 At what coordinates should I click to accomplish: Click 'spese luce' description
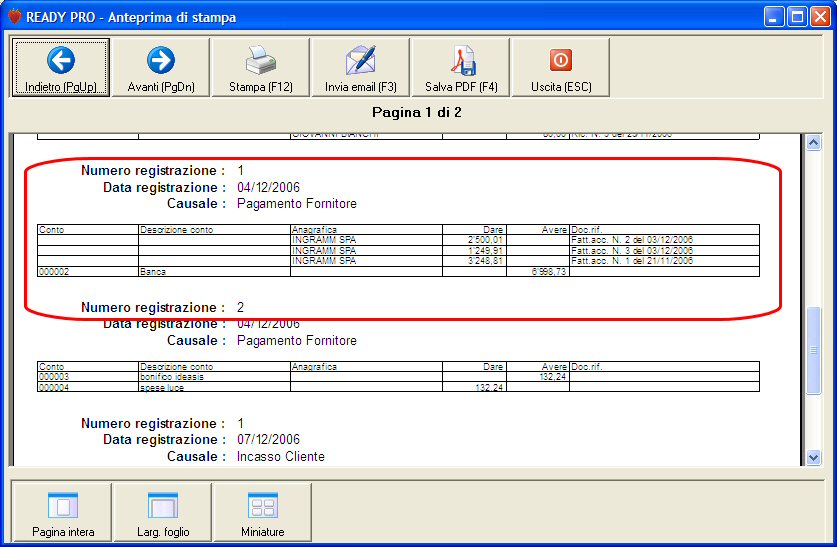(162, 387)
